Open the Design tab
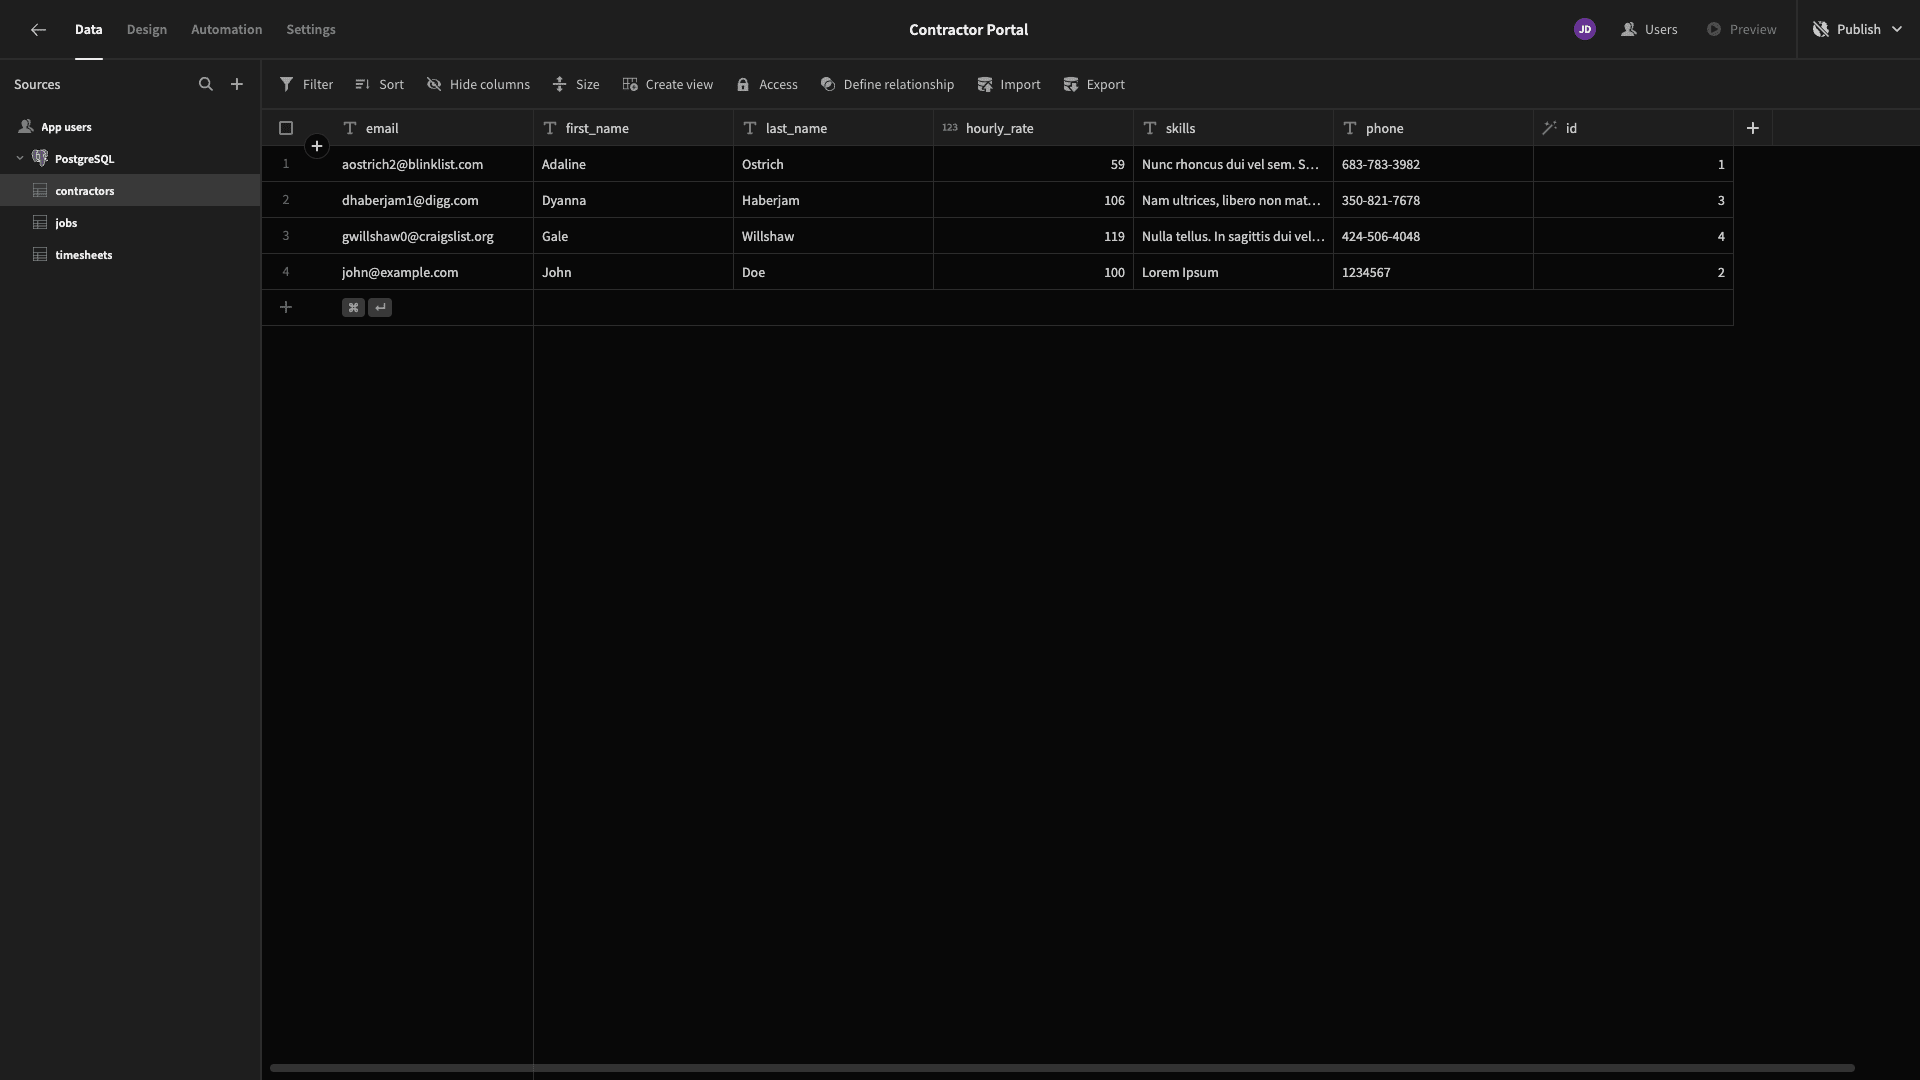The width and height of the screenshot is (1920, 1080). (146, 29)
